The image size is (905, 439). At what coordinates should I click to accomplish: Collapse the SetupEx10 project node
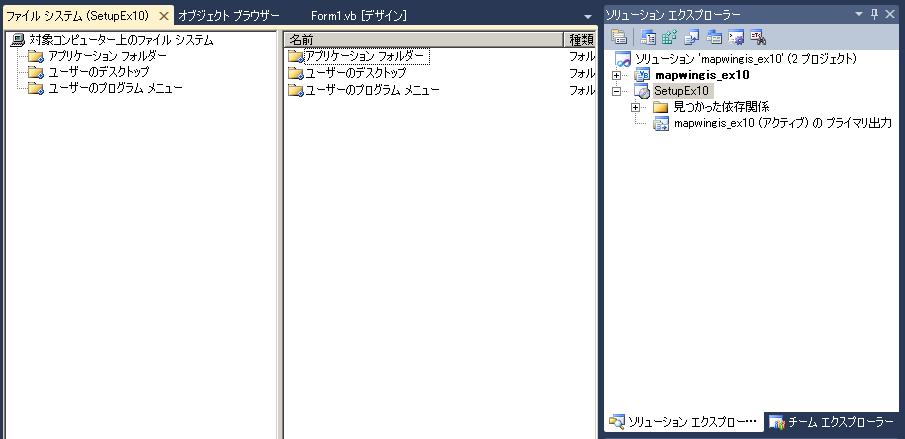pos(616,91)
